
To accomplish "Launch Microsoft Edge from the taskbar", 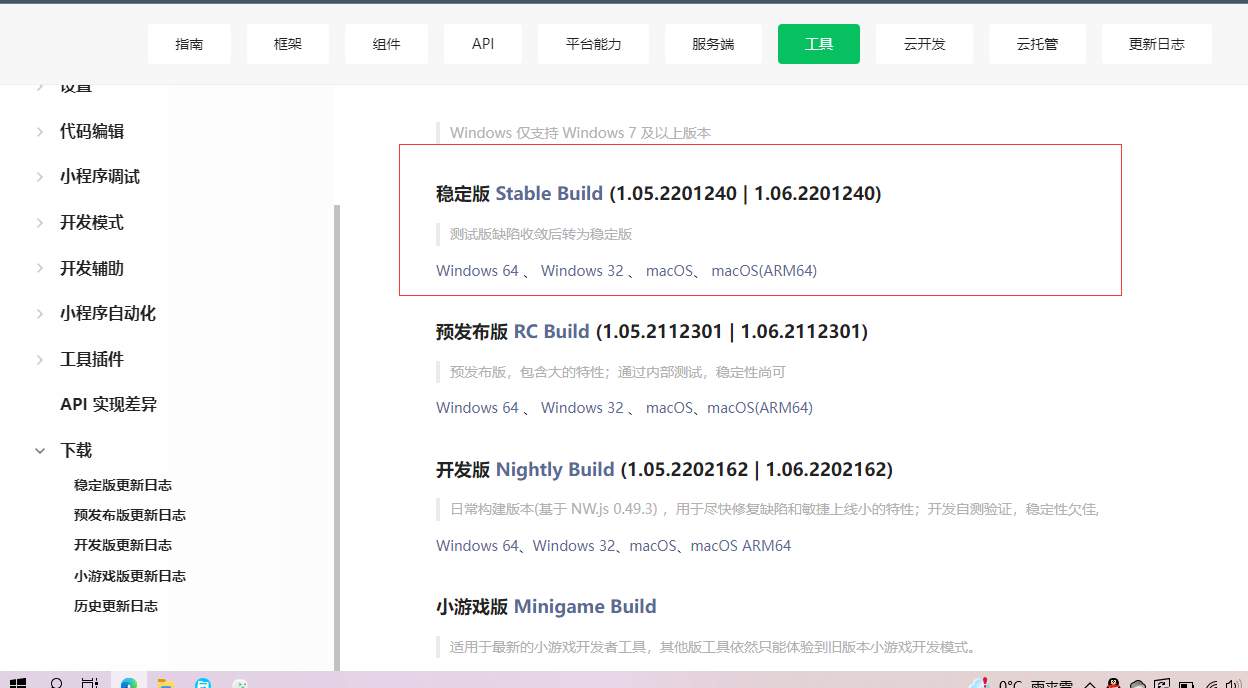I will (127, 682).
